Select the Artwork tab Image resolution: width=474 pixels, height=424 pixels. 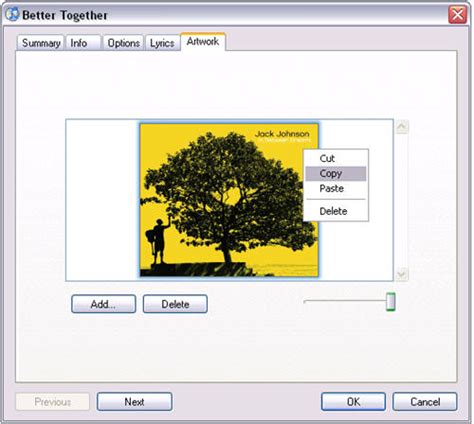coord(203,42)
